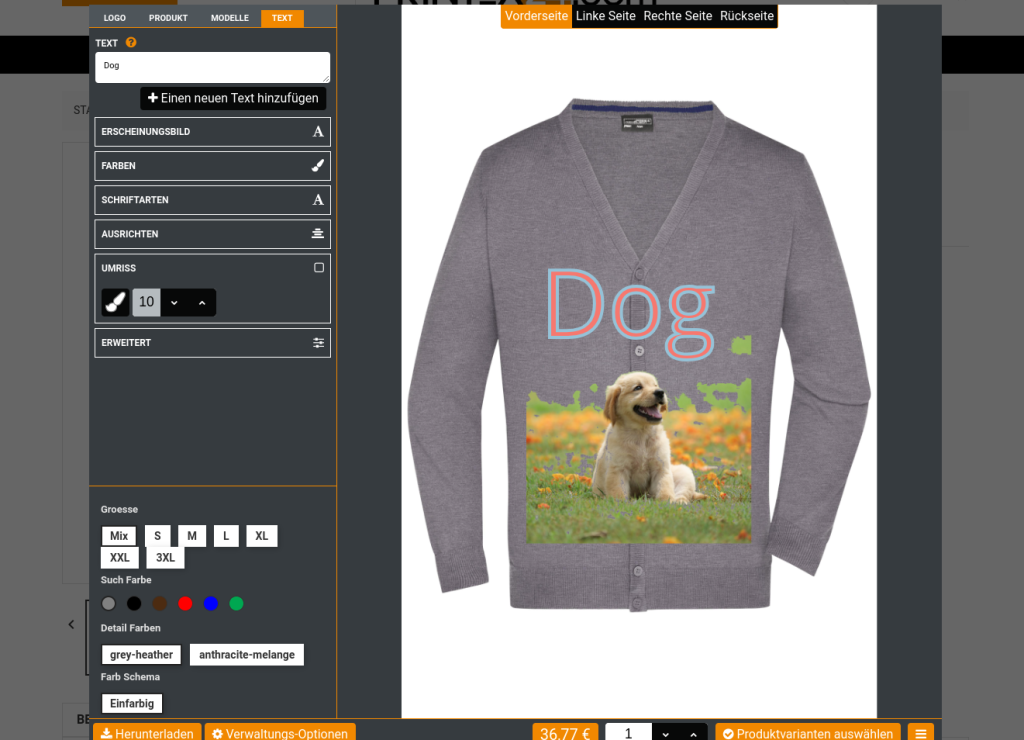Click the Ausrichten alignment icon
The width and height of the screenshot is (1024, 740).
pos(317,234)
